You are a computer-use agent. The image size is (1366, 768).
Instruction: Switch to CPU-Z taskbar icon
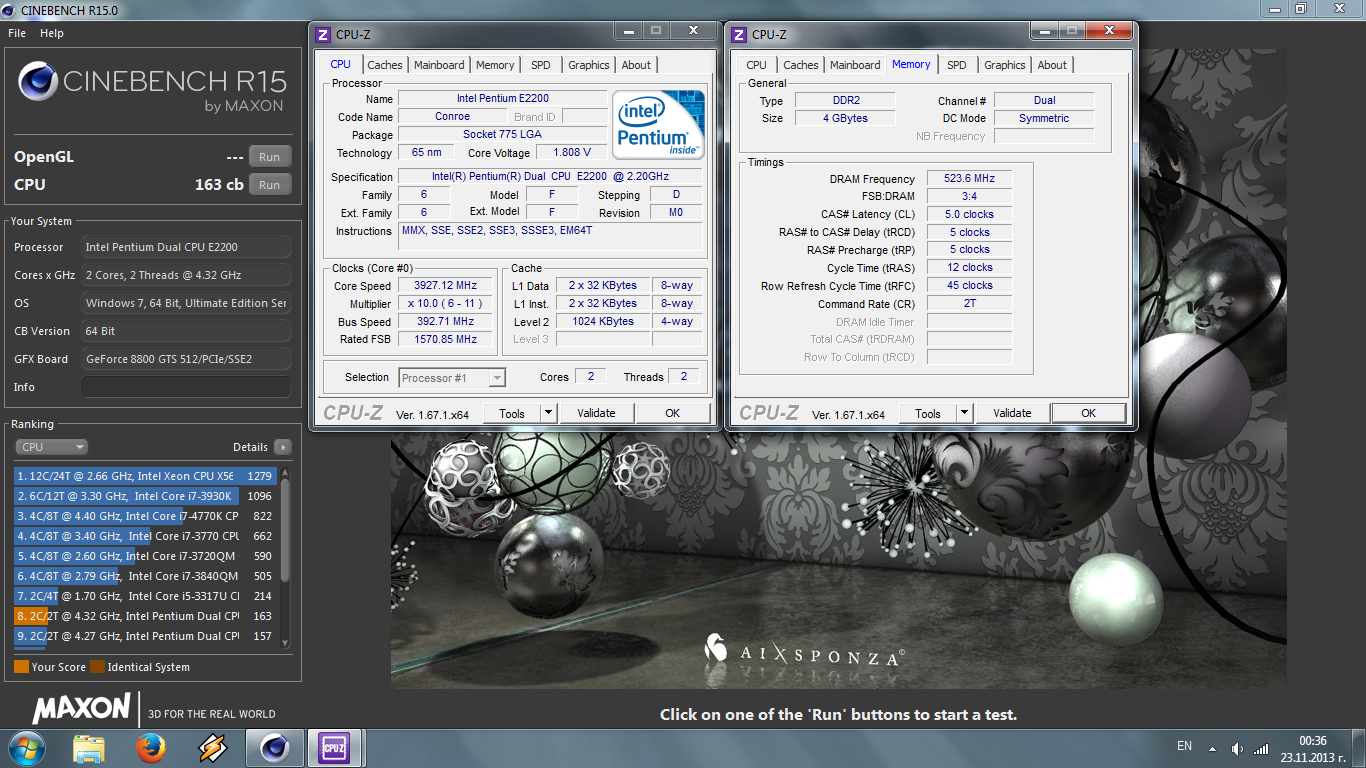pyautogui.click(x=334, y=747)
